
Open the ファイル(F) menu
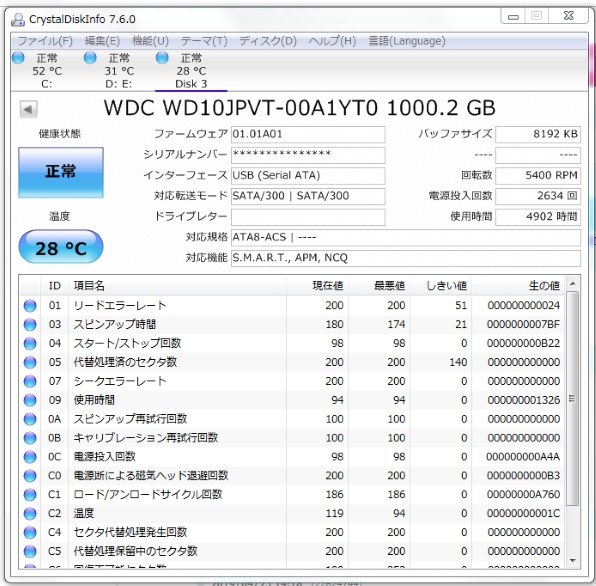click(x=45, y=41)
